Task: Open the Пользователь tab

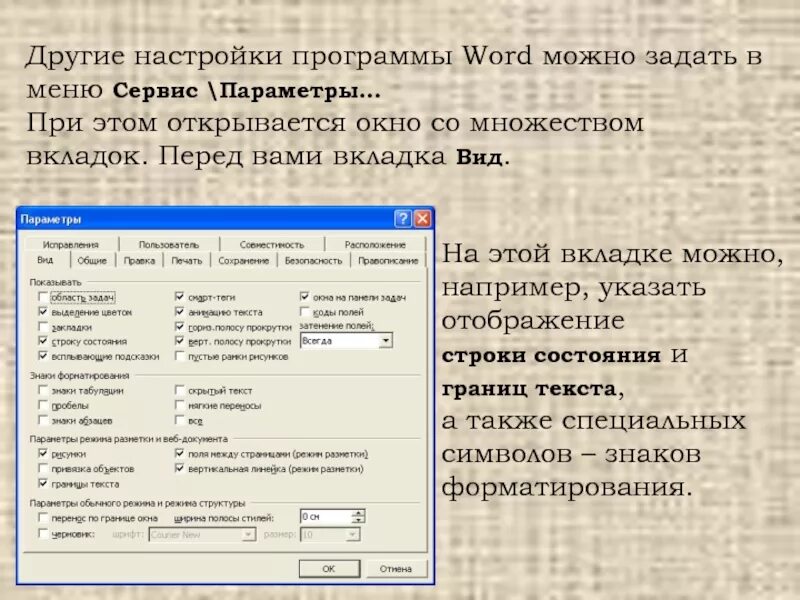Action: 169,245
